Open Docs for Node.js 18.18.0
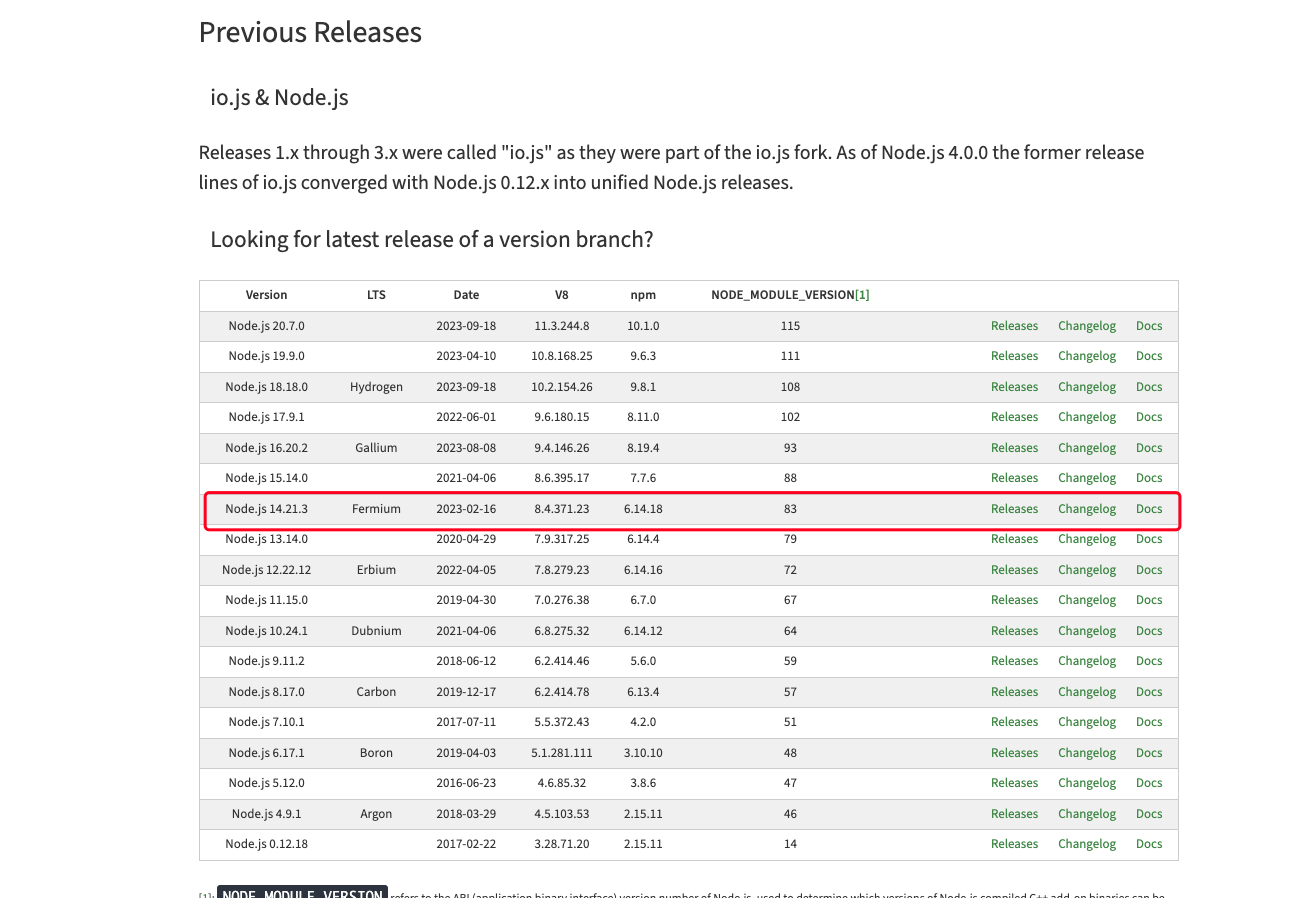This screenshot has width=1303, height=898. [x=1149, y=387]
